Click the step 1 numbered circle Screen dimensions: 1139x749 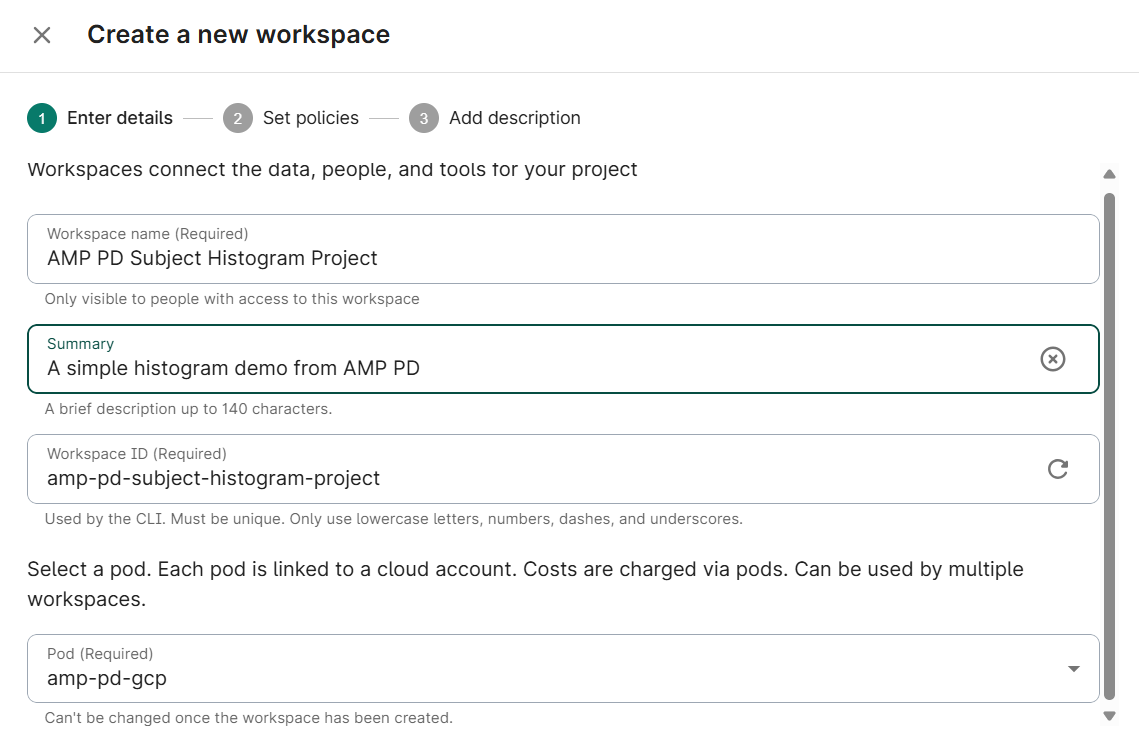tap(41, 118)
